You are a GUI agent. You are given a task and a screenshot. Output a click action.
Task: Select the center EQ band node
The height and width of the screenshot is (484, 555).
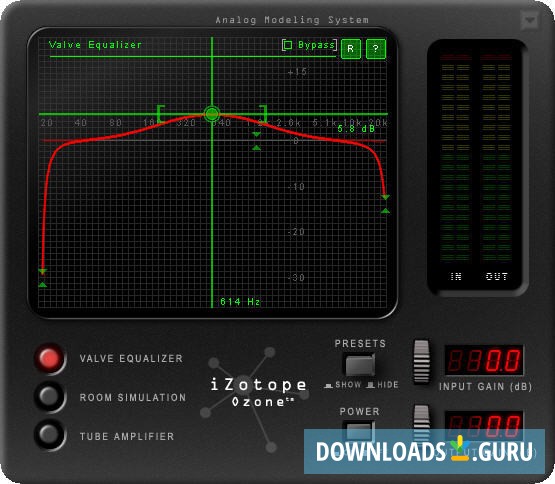point(212,114)
